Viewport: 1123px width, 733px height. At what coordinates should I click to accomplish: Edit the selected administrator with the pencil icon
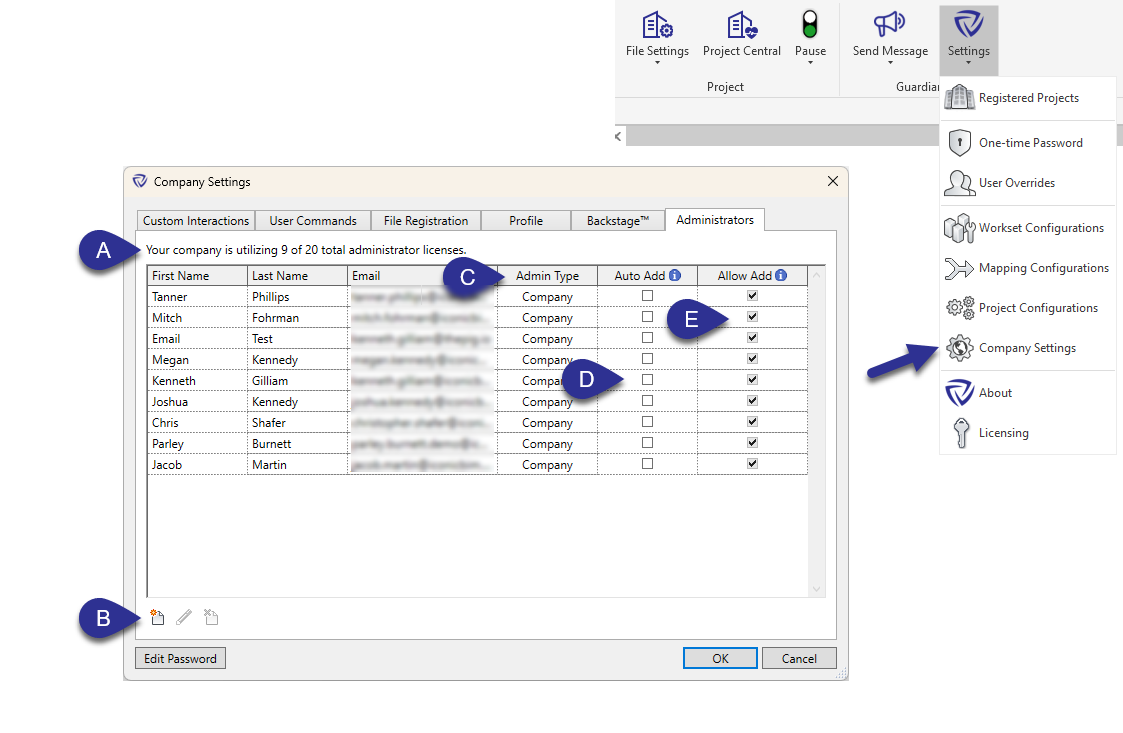183,617
